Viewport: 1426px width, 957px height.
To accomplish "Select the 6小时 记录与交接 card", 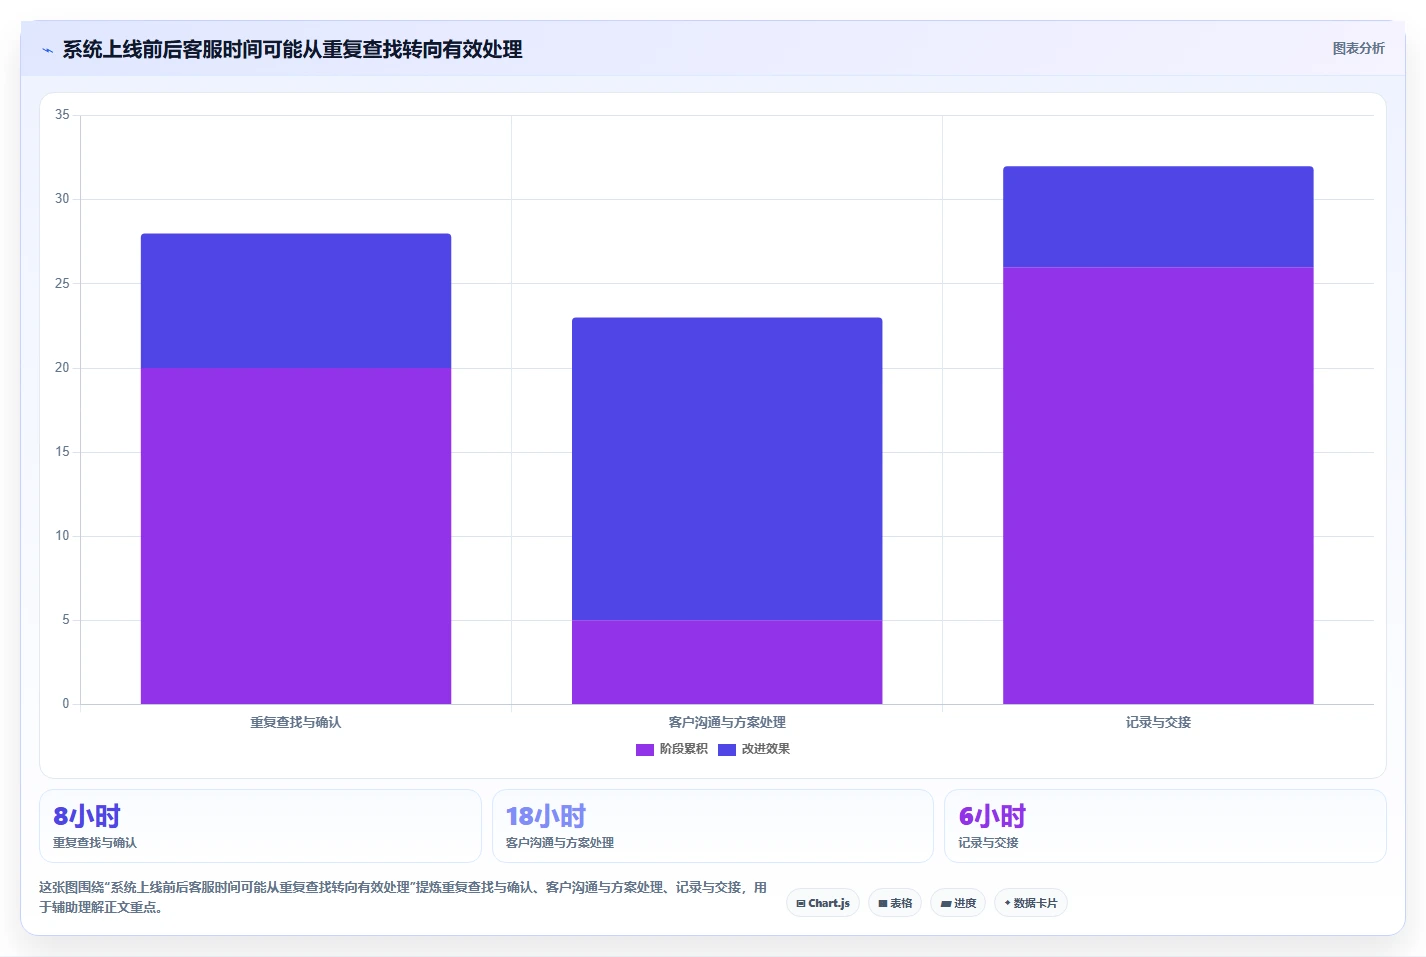I will click(1165, 826).
